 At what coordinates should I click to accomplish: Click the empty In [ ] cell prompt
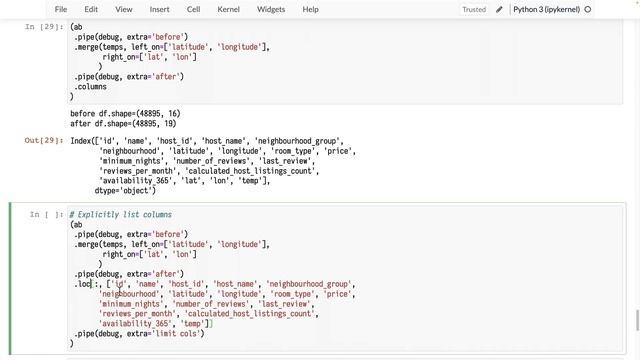[x=47, y=215]
